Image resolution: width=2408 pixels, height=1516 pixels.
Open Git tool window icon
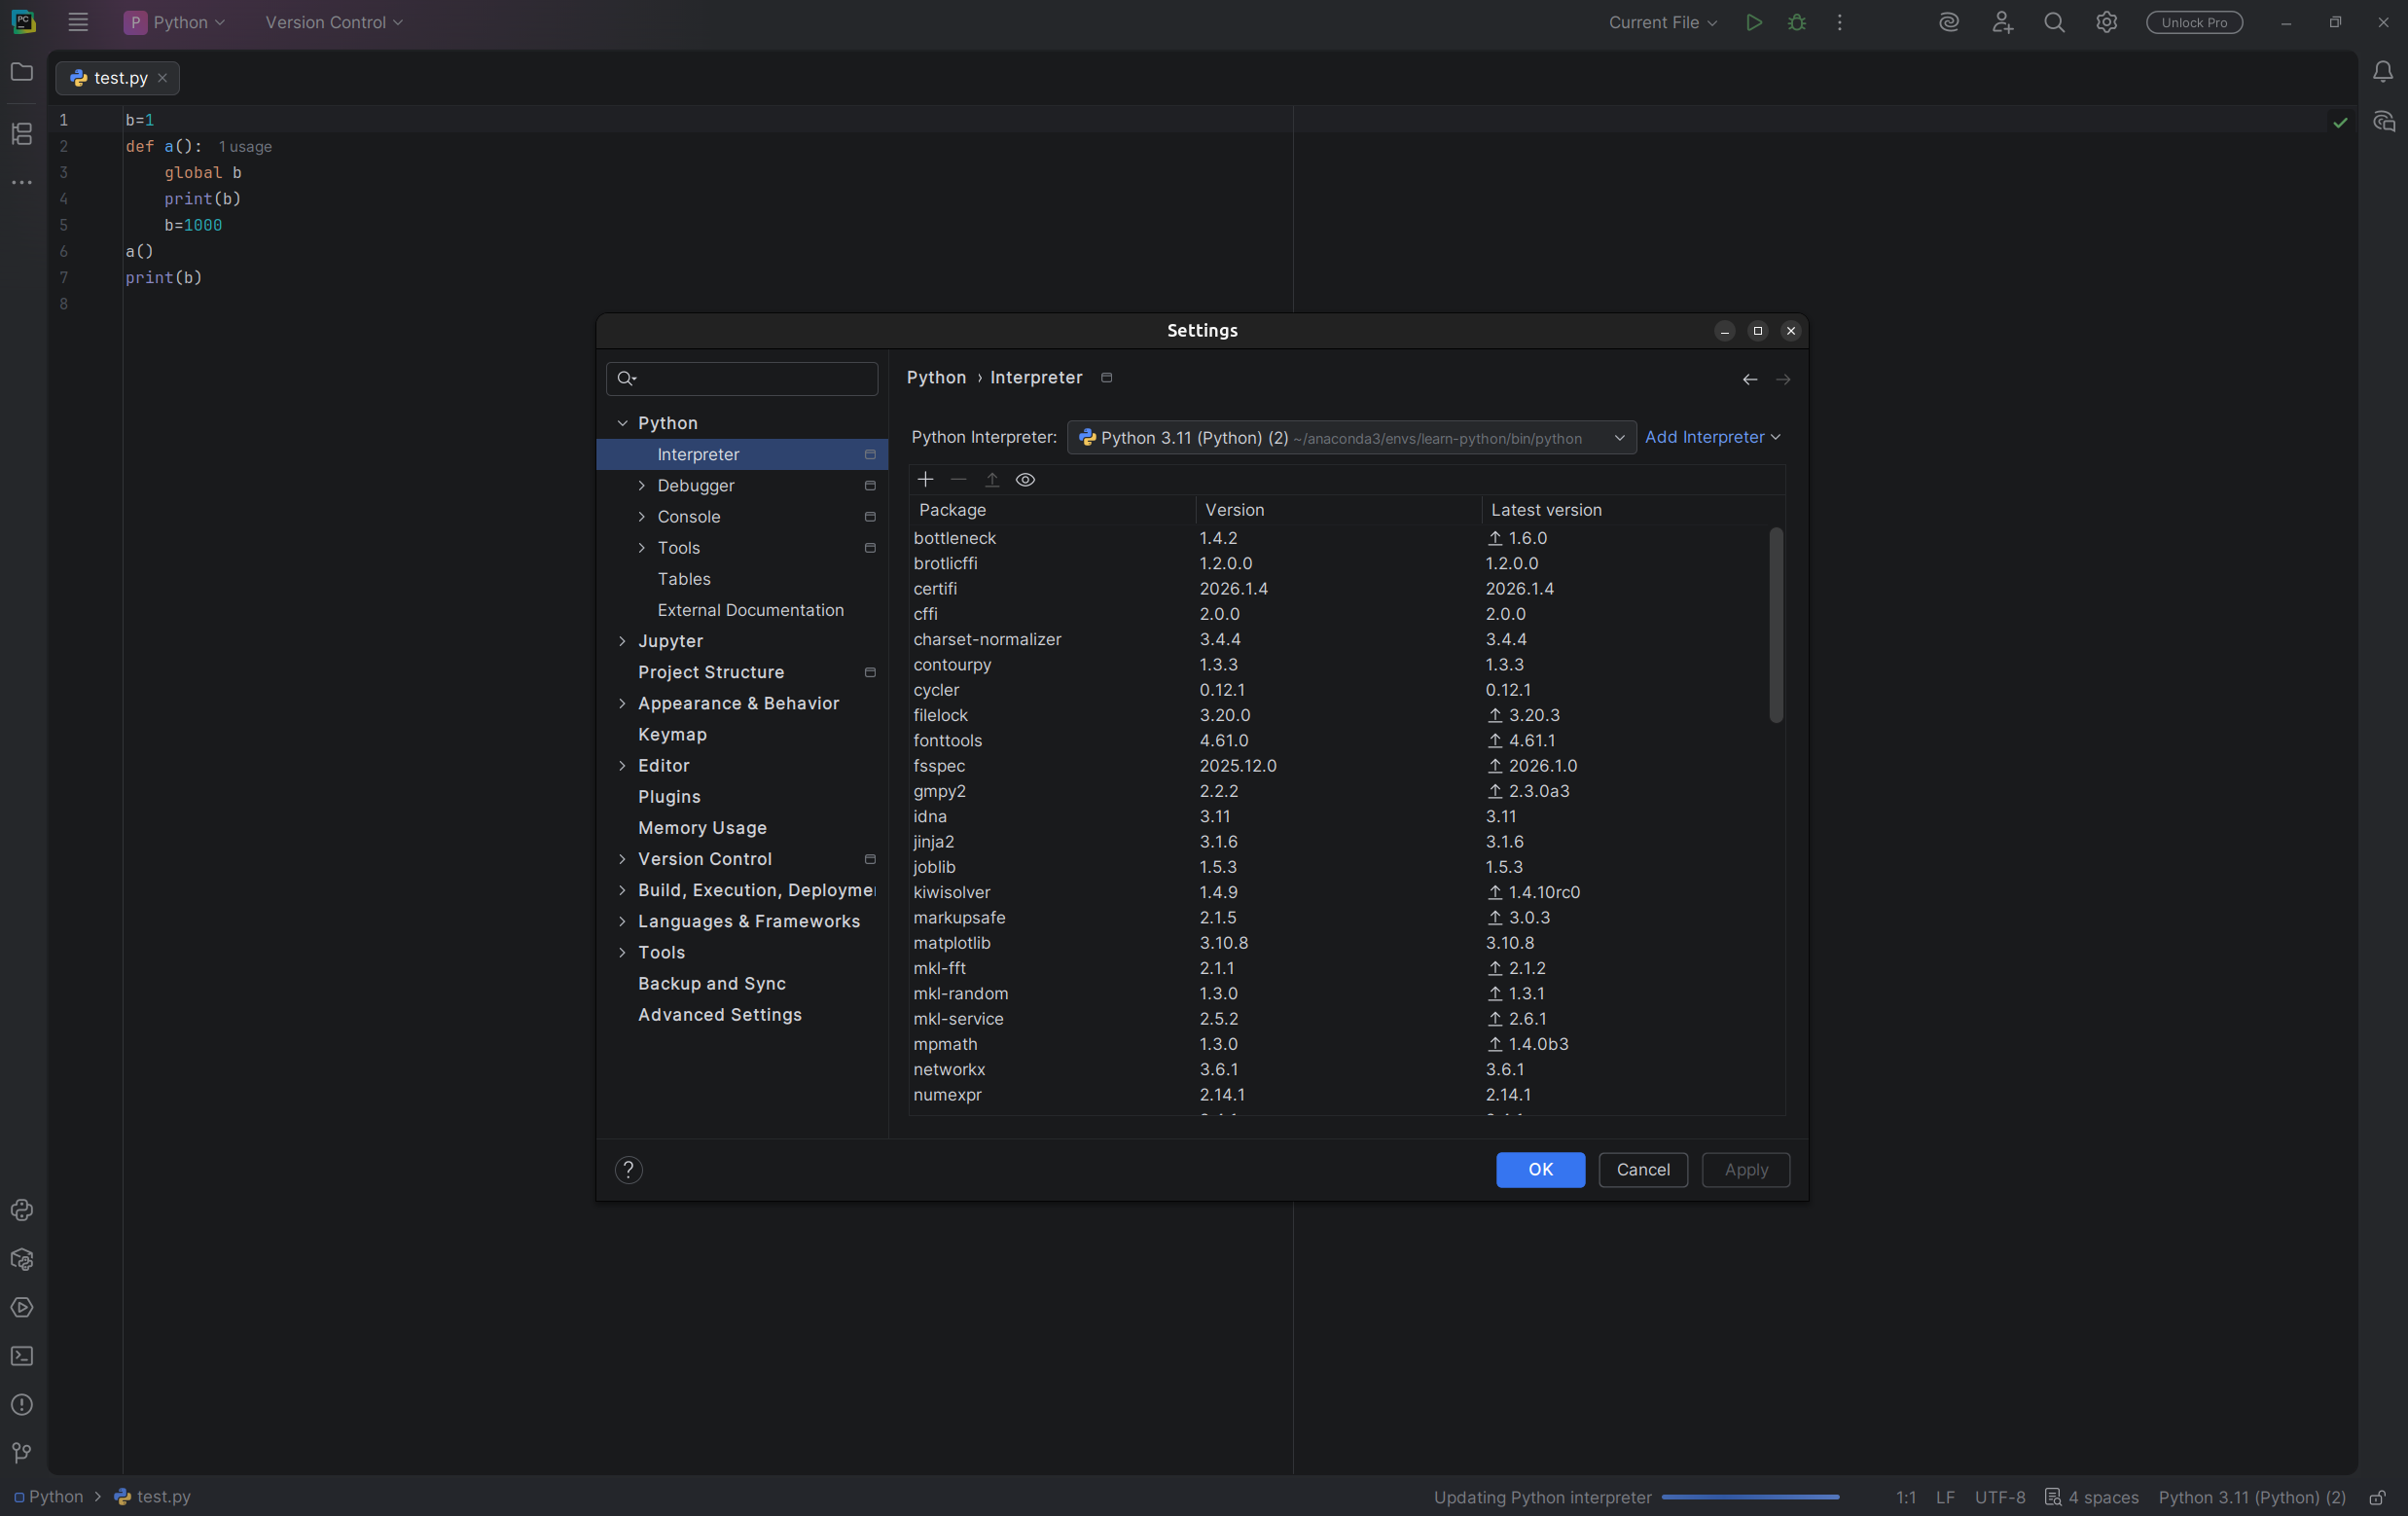click(22, 1453)
